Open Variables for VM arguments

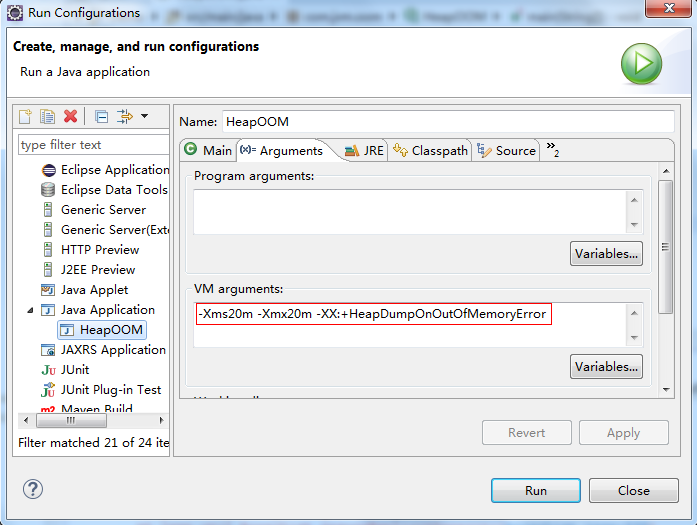click(606, 366)
